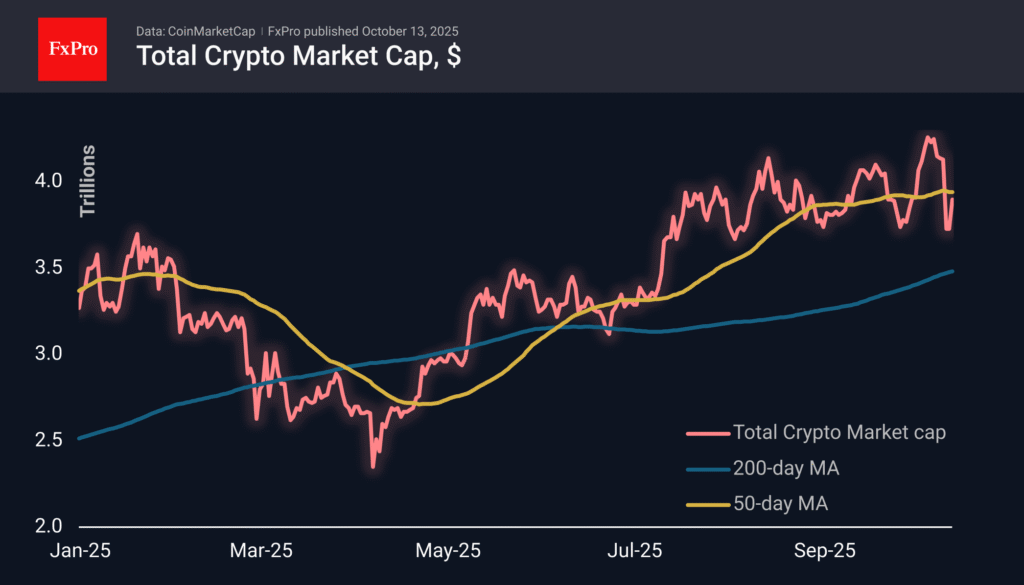The image size is (1024, 585).
Task: Click the 4.0 y-axis value
Action: [50, 181]
